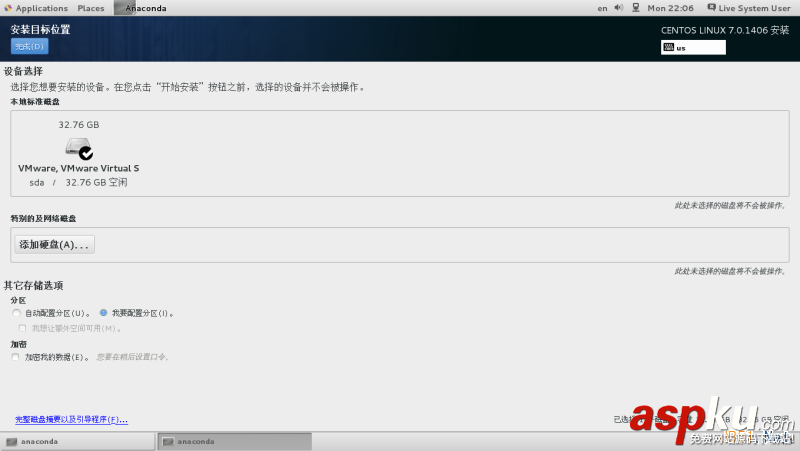Click the us keyboard layout indicator
The height and width of the screenshot is (451, 800).
pyautogui.click(x=693, y=47)
